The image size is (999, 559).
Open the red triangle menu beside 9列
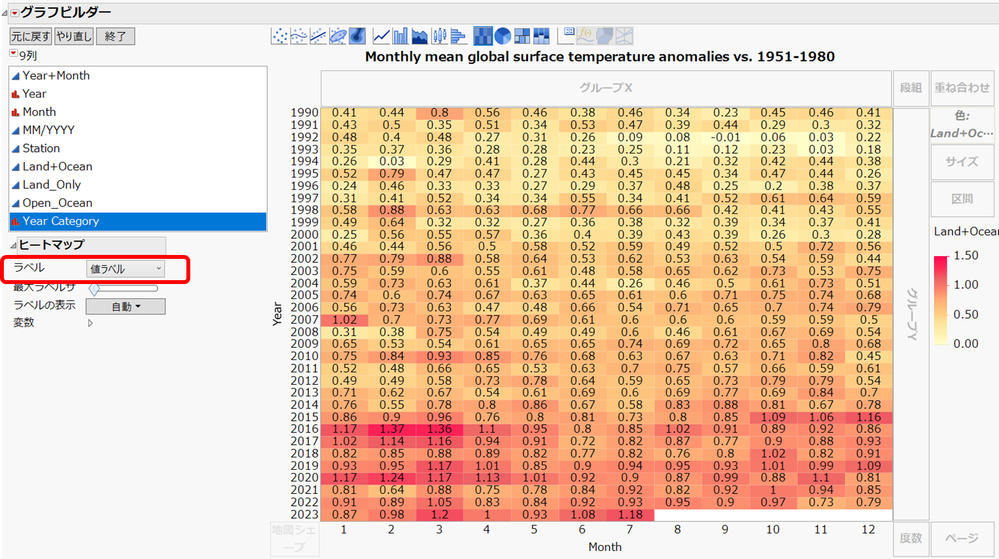click(x=13, y=54)
